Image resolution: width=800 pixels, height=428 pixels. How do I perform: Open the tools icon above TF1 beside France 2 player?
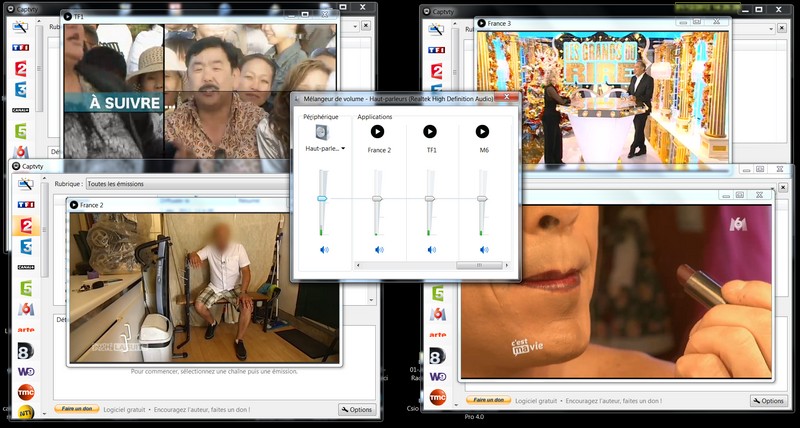click(x=25, y=184)
